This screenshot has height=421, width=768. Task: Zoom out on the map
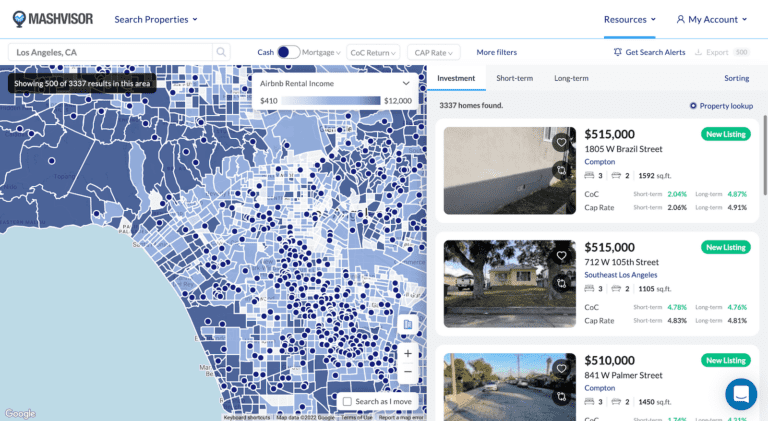point(407,372)
